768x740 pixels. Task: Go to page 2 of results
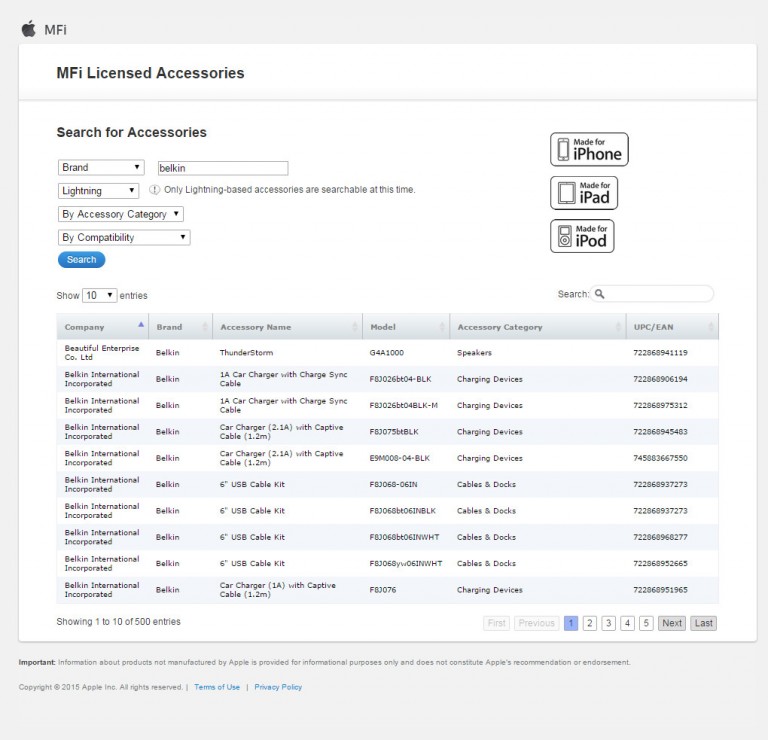(x=590, y=623)
